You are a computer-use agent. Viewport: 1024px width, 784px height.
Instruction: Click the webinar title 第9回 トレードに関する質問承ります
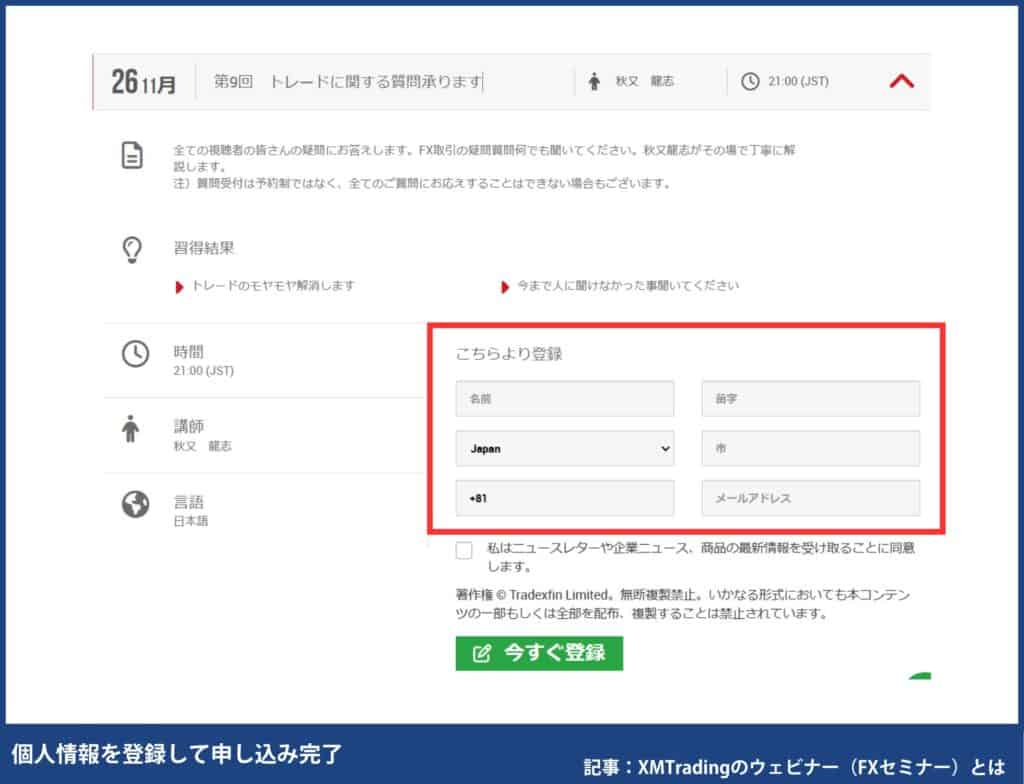[349, 82]
